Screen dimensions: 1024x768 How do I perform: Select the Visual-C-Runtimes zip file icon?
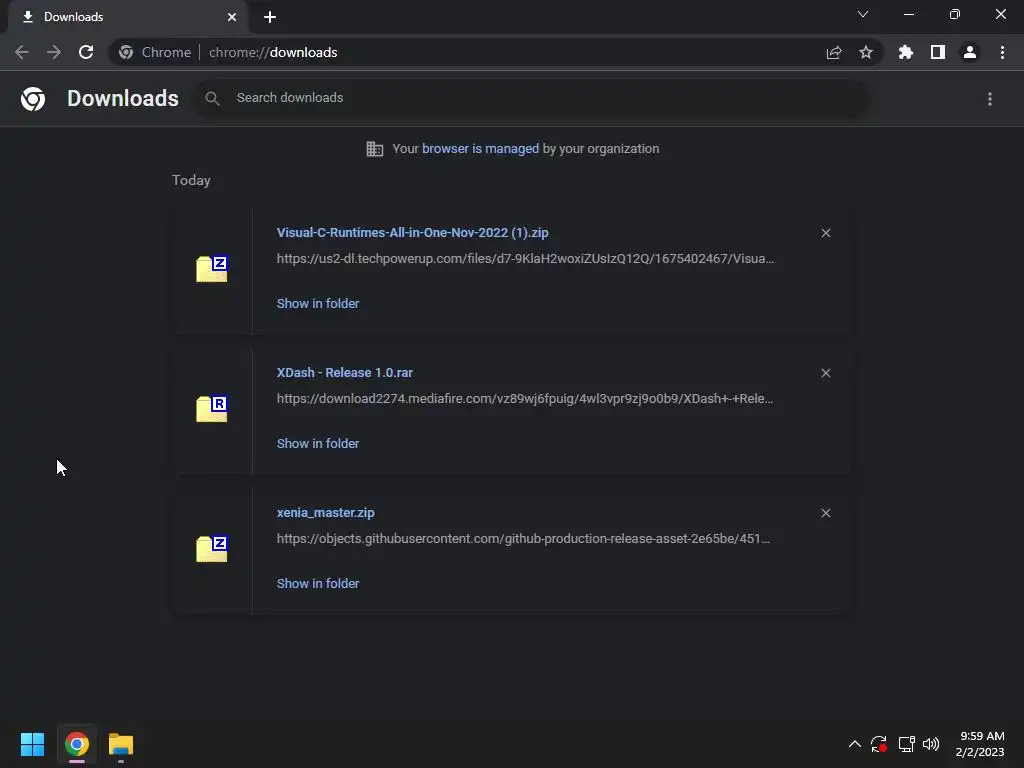(x=212, y=268)
